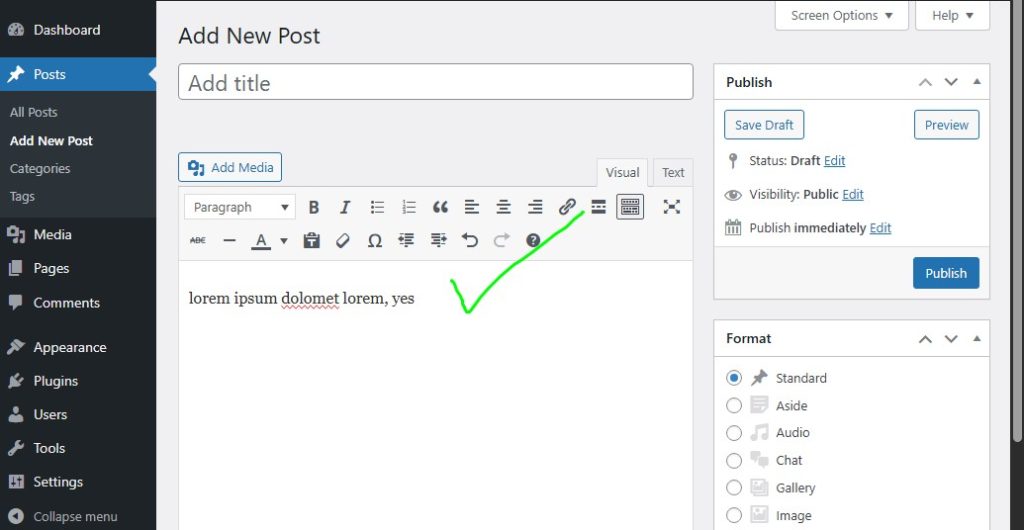Edit the Visibility setting
This screenshot has height=530, width=1024.
pos(853,195)
